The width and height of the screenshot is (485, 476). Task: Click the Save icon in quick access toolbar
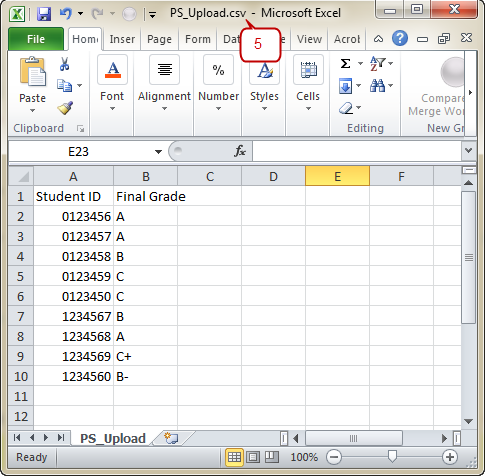[44, 14]
